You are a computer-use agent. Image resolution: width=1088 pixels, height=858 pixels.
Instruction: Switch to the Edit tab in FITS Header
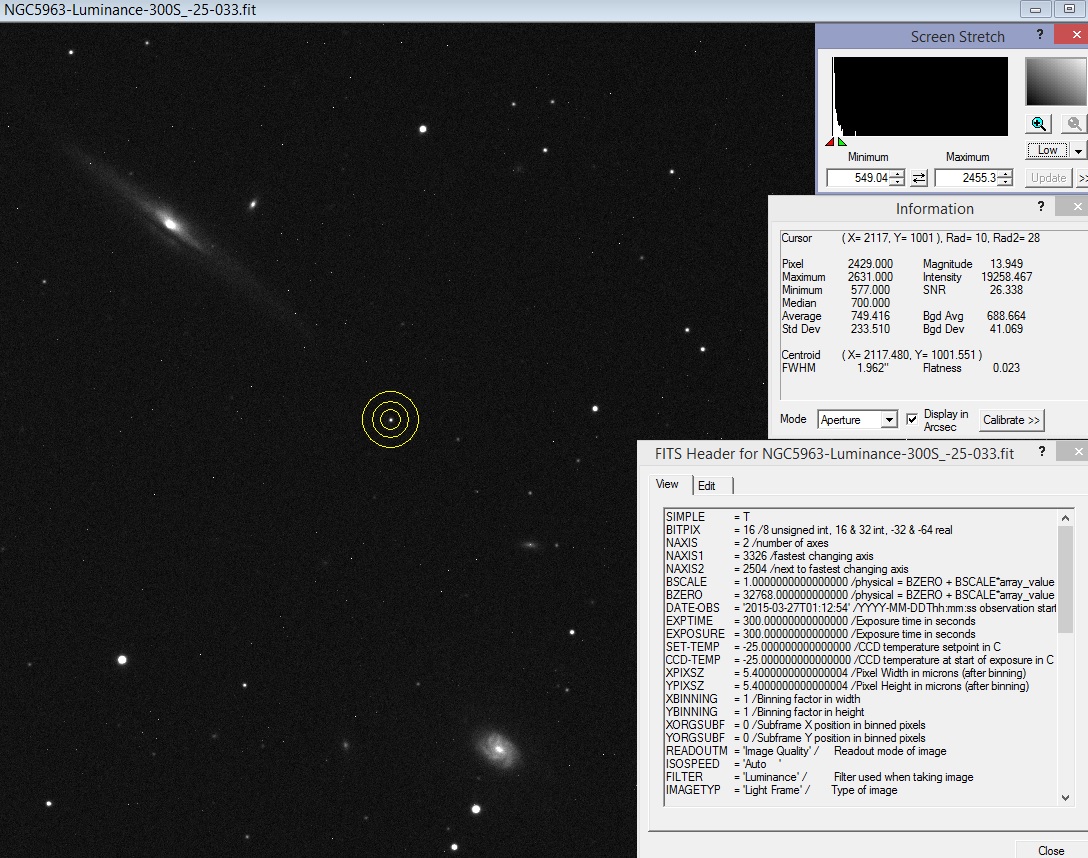(x=708, y=485)
